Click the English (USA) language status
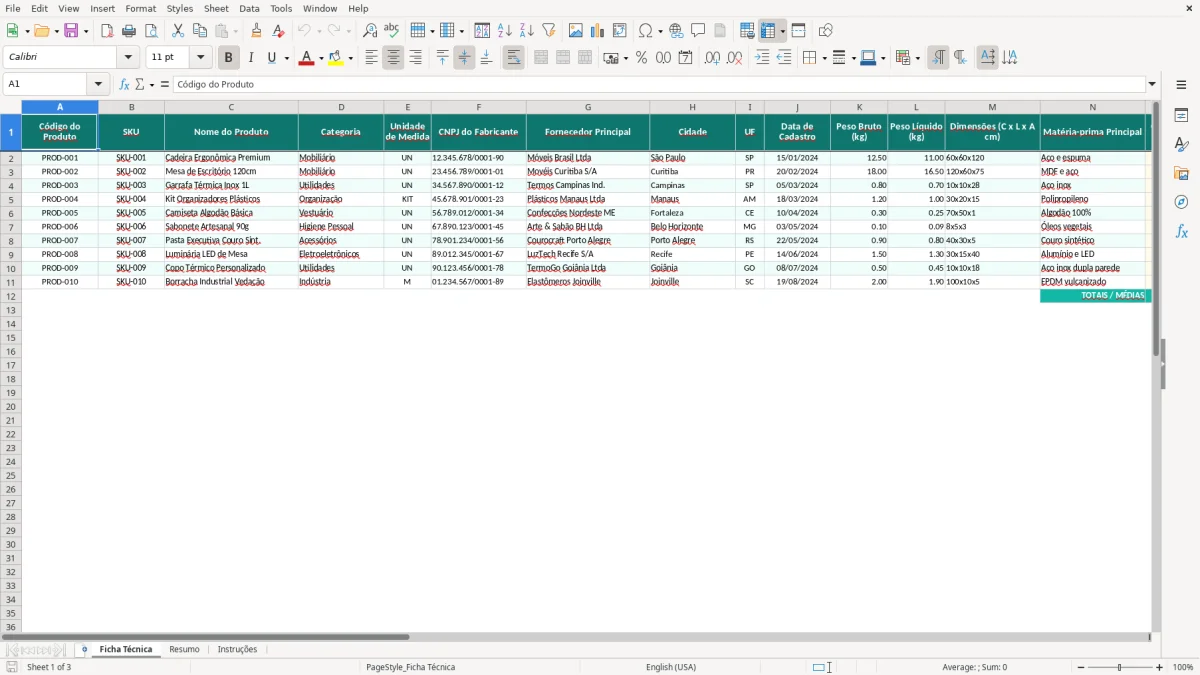 pos(671,667)
